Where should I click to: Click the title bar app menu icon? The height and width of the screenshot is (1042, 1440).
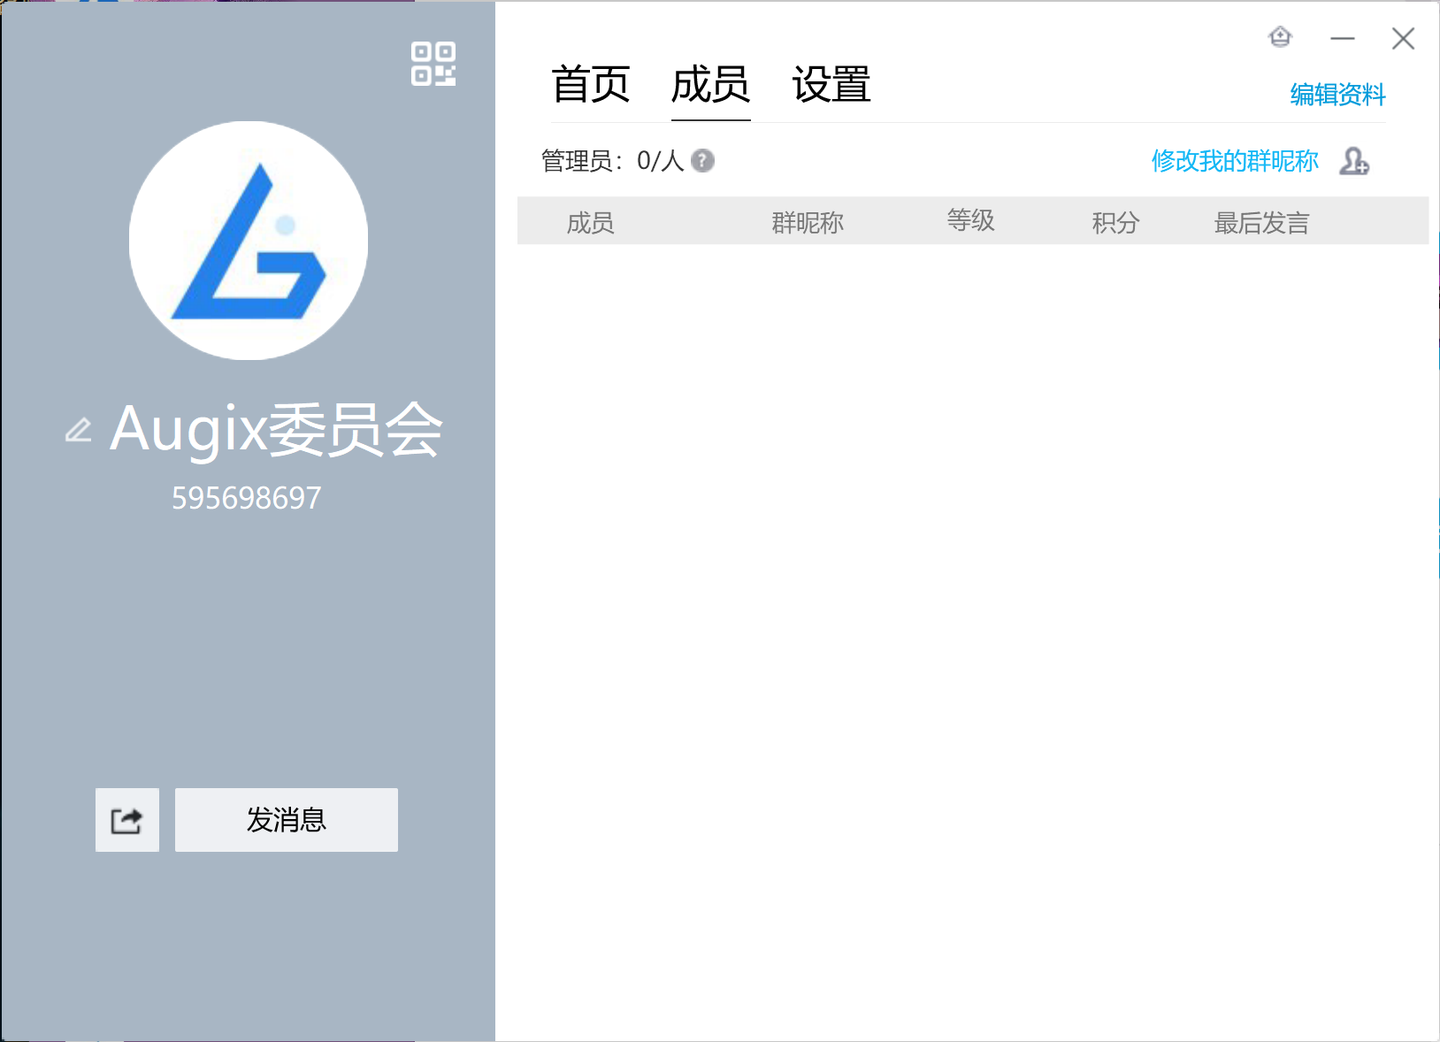click(1280, 38)
